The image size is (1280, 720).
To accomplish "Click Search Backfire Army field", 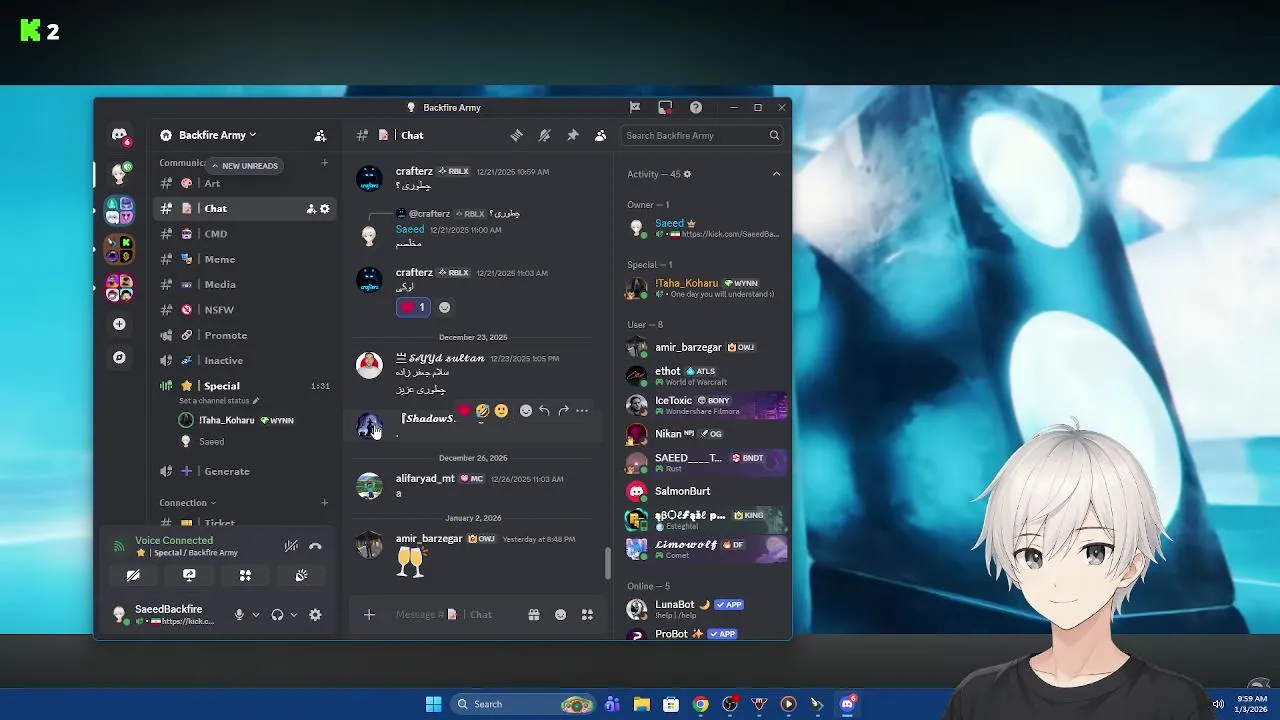I will click(702, 135).
